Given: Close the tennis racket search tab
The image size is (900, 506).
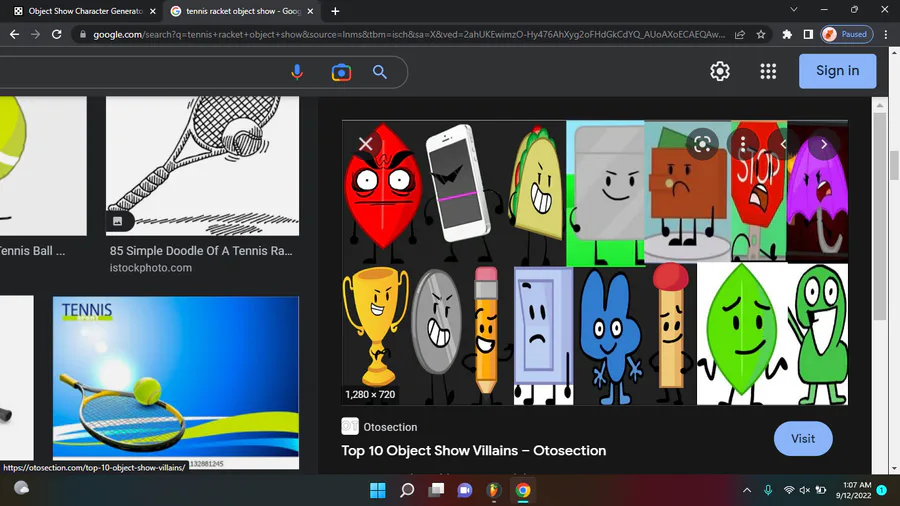Looking at the screenshot, I should 310,11.
